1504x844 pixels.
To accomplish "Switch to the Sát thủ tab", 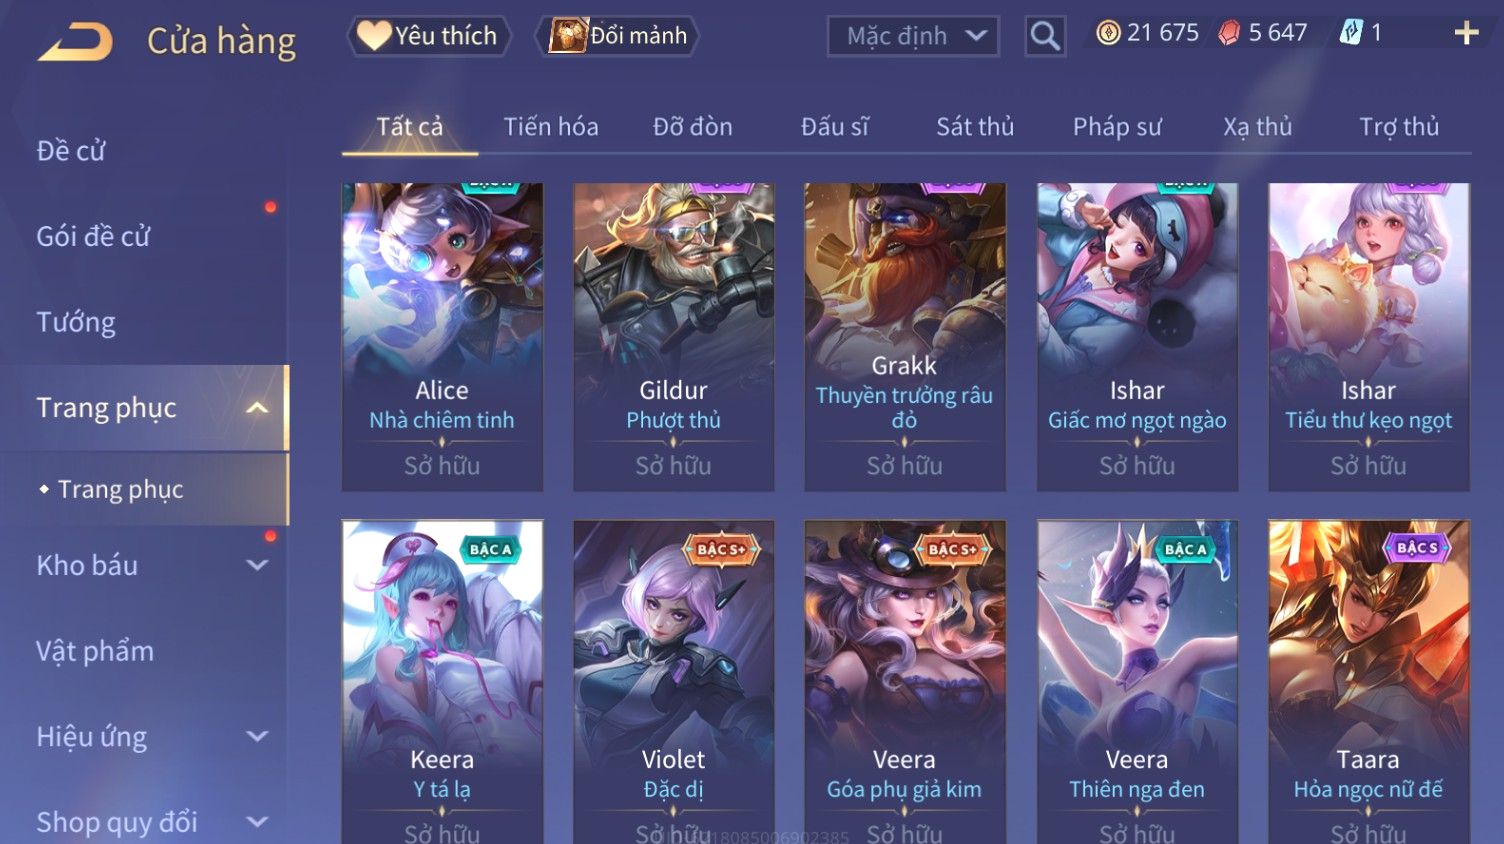I will pos(975,127).
